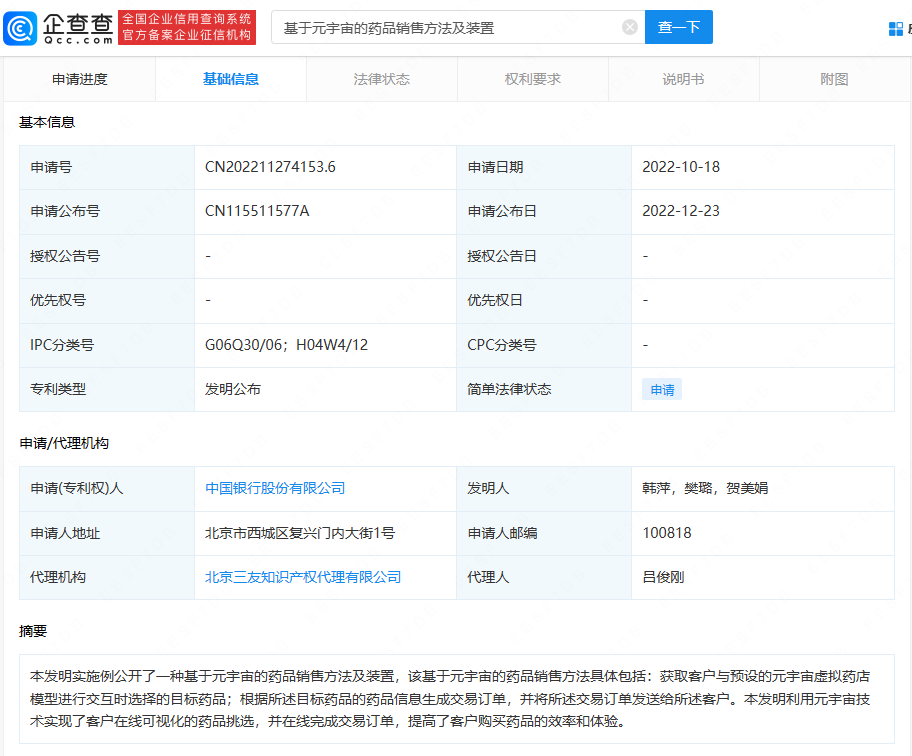Click the 查一下 search button
Viewport: 912px width, 756px height.
click(x=679, y=28)
